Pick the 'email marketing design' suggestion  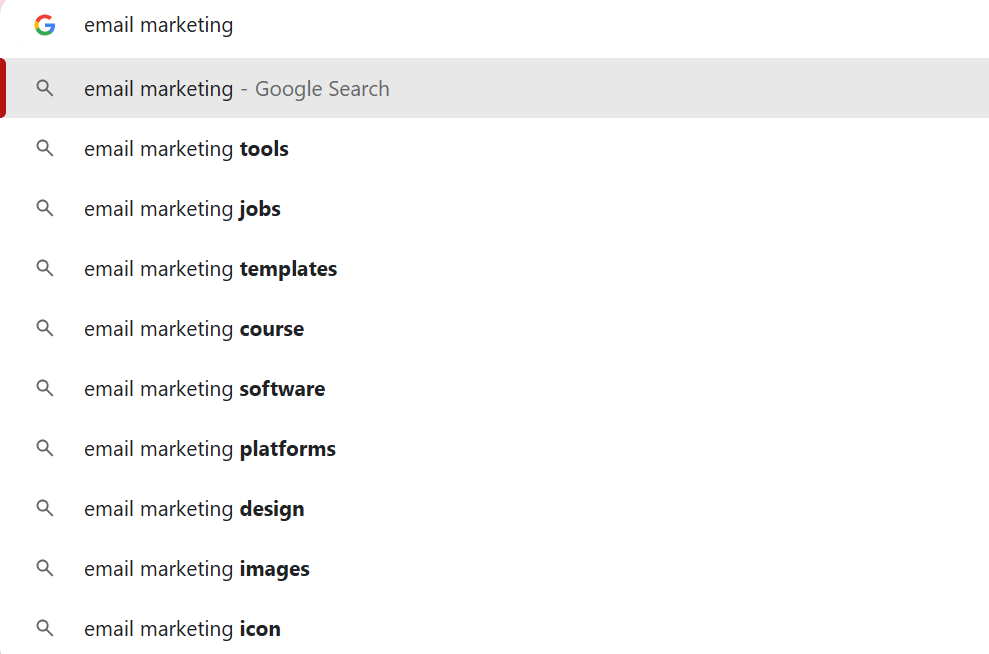[194, 509]
